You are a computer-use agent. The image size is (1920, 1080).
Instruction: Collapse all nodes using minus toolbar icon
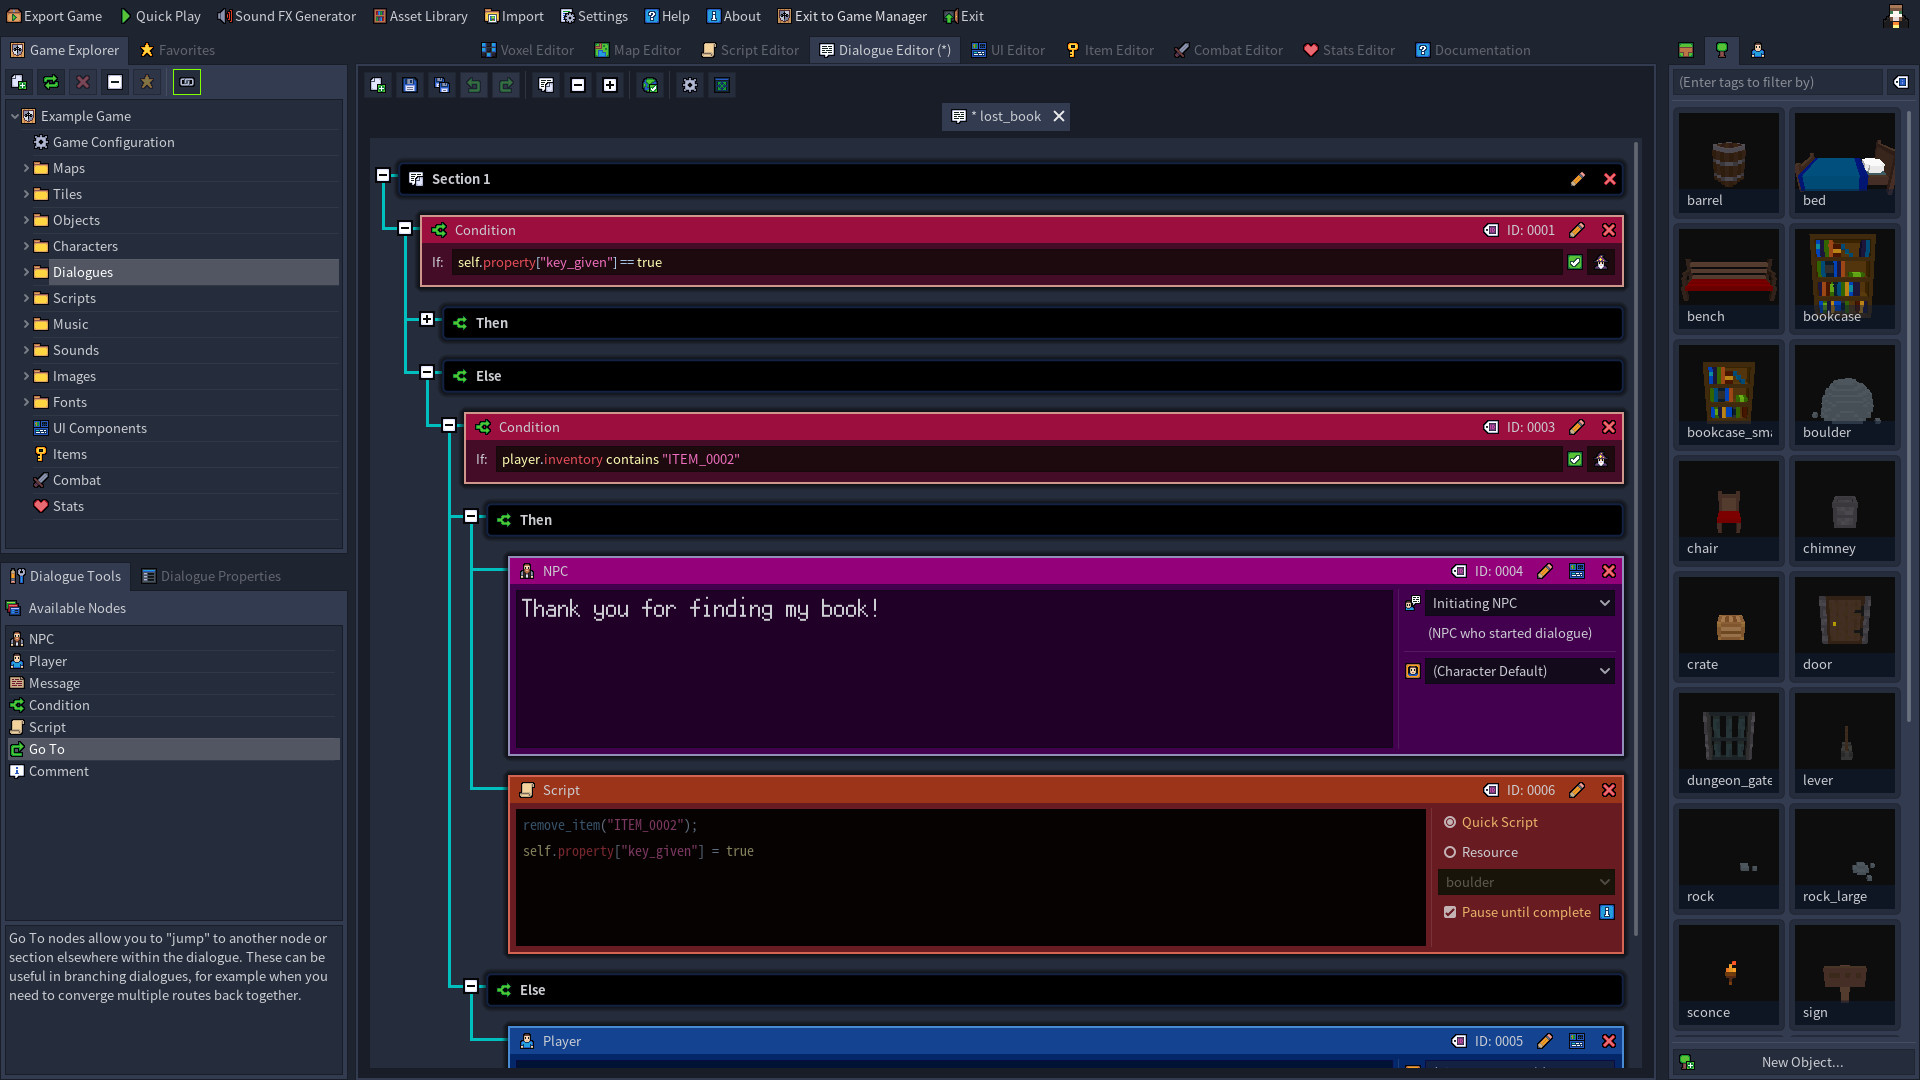(578, 85)
